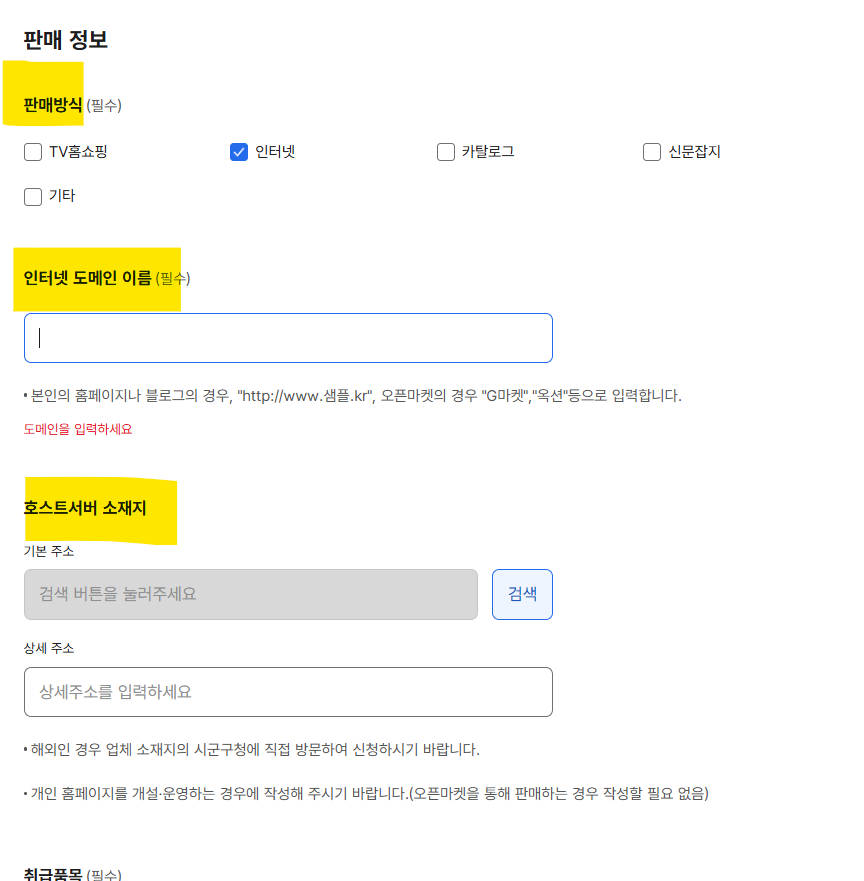Click the 기본 주소 label text
Image resolution: width=864 pixels, height=881 pixels.
point(49,551)
